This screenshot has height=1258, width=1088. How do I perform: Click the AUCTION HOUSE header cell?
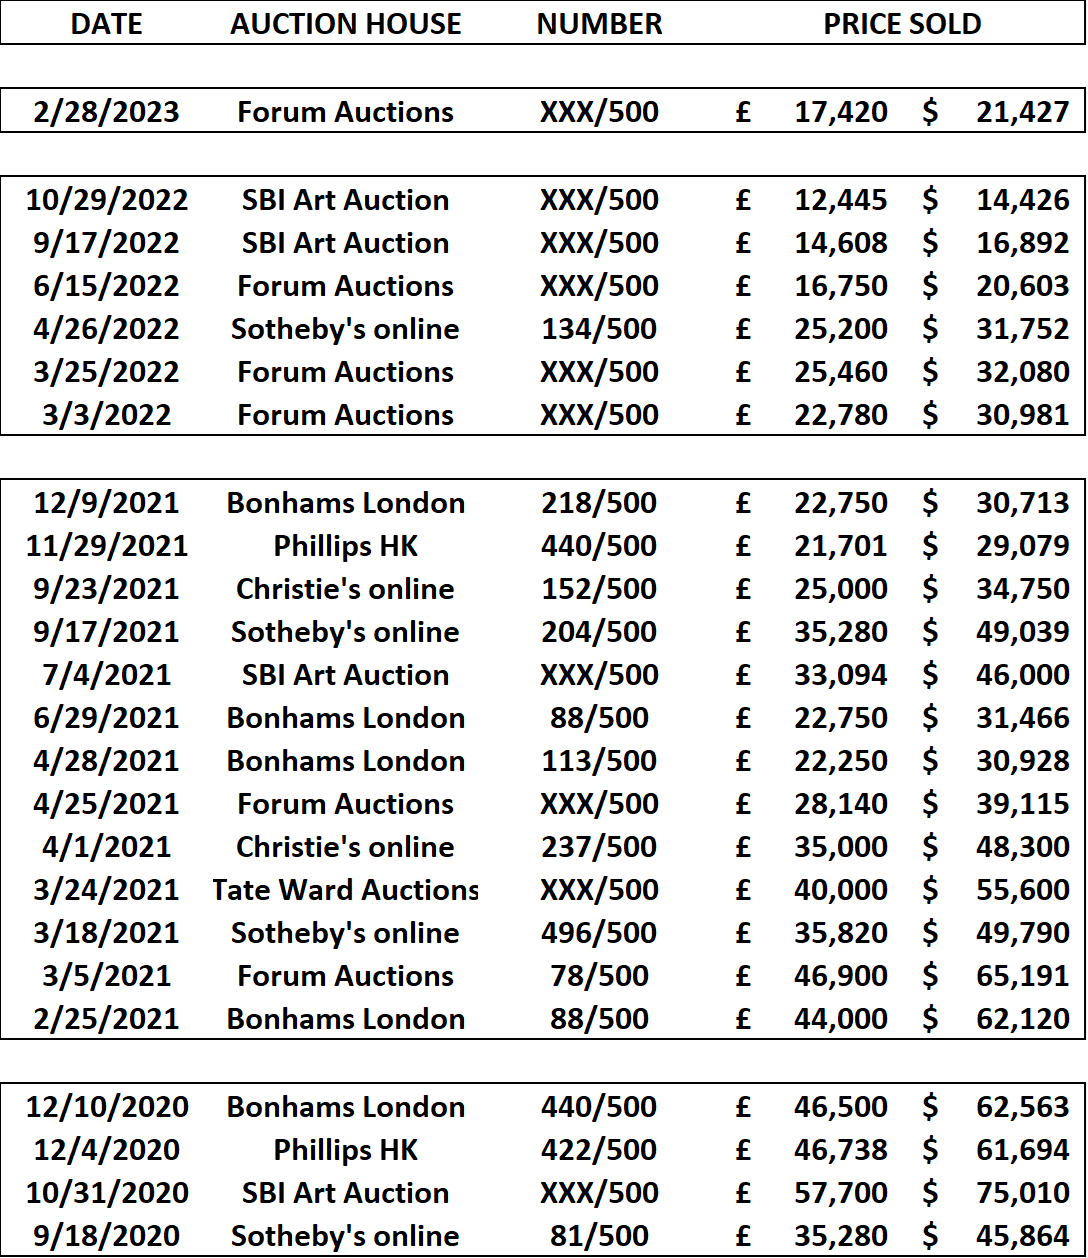[346, 24]
